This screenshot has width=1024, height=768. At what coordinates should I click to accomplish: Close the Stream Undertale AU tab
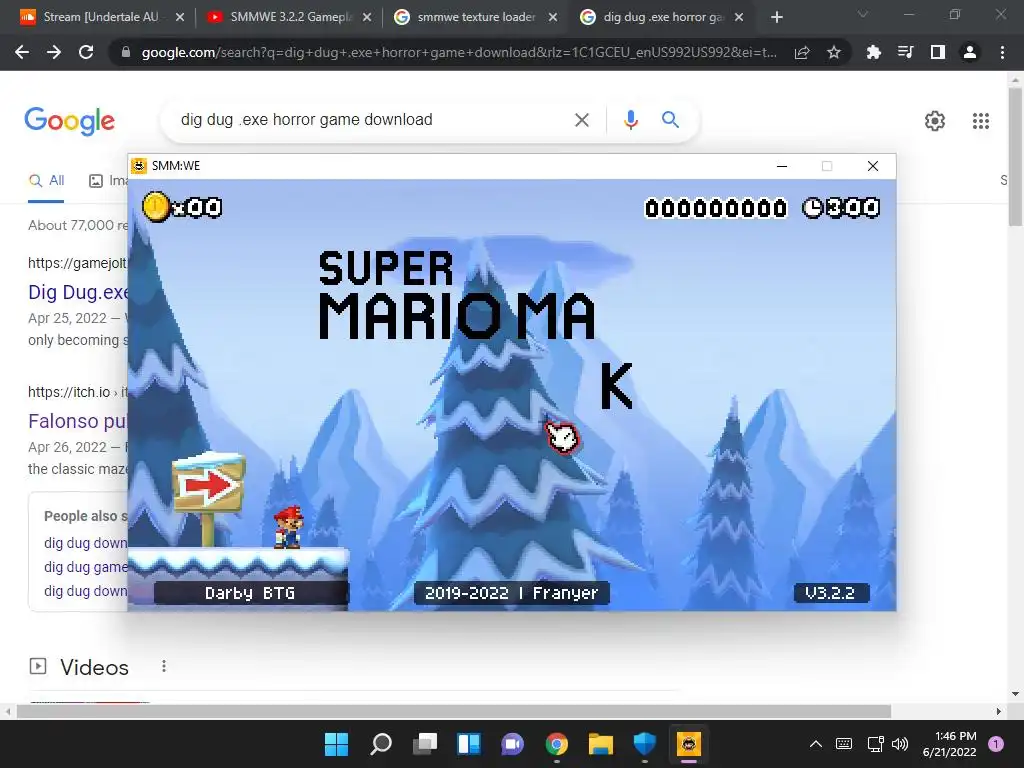(180, 18)
